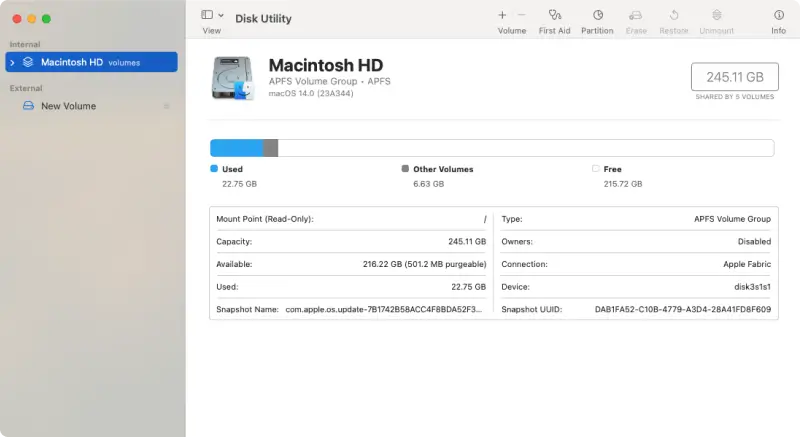Click the 245.11 GB capacity box
This screenshot has height=437, width=800.
coord(735,77)
